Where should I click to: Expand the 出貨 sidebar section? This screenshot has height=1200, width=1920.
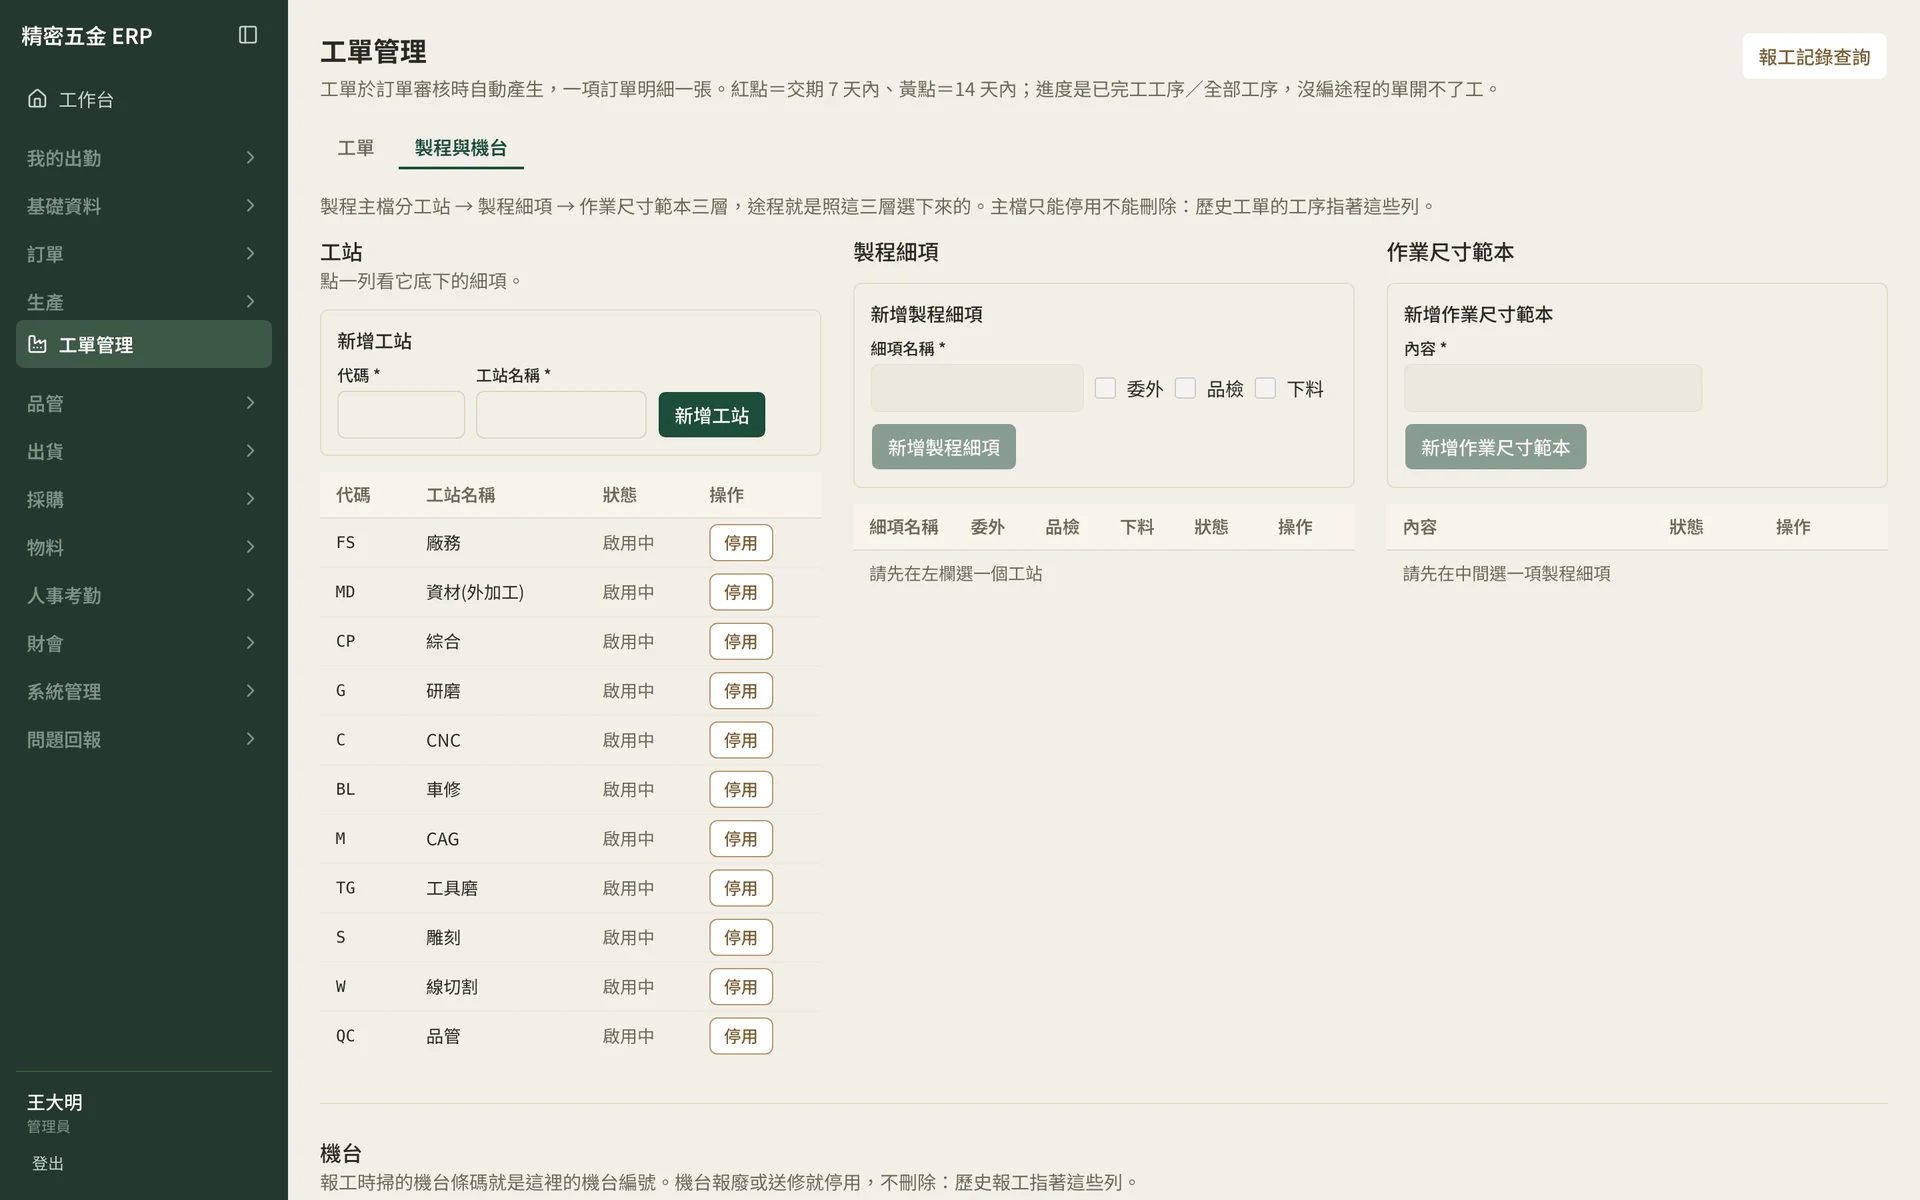tap(144, 451)
